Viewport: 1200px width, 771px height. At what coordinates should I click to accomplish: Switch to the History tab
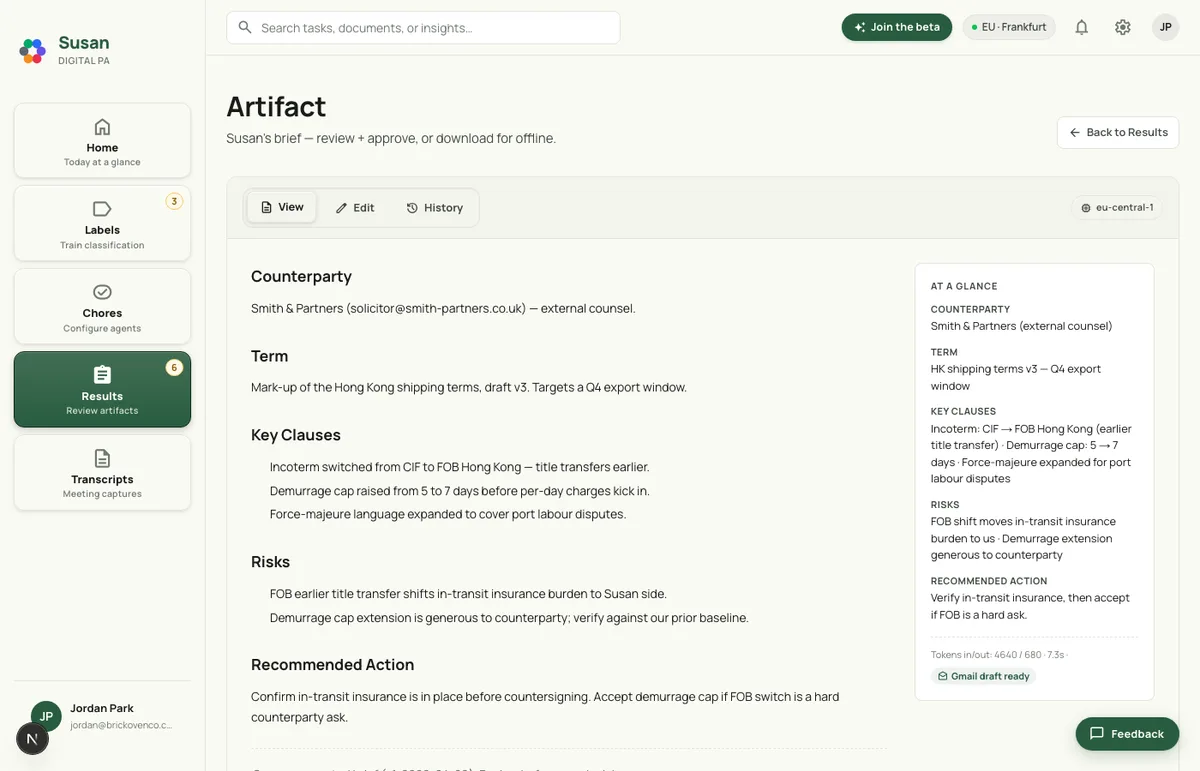pos(435,208)
